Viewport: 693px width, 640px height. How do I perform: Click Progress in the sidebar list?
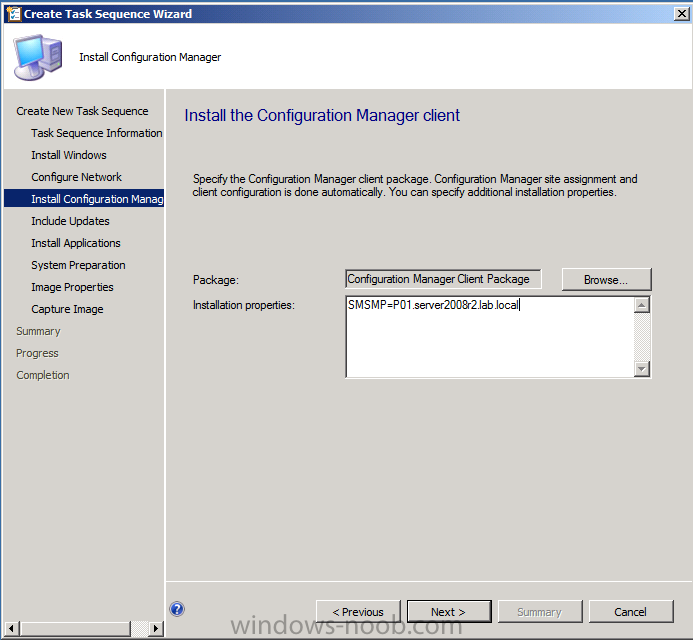tap(37, 353)
